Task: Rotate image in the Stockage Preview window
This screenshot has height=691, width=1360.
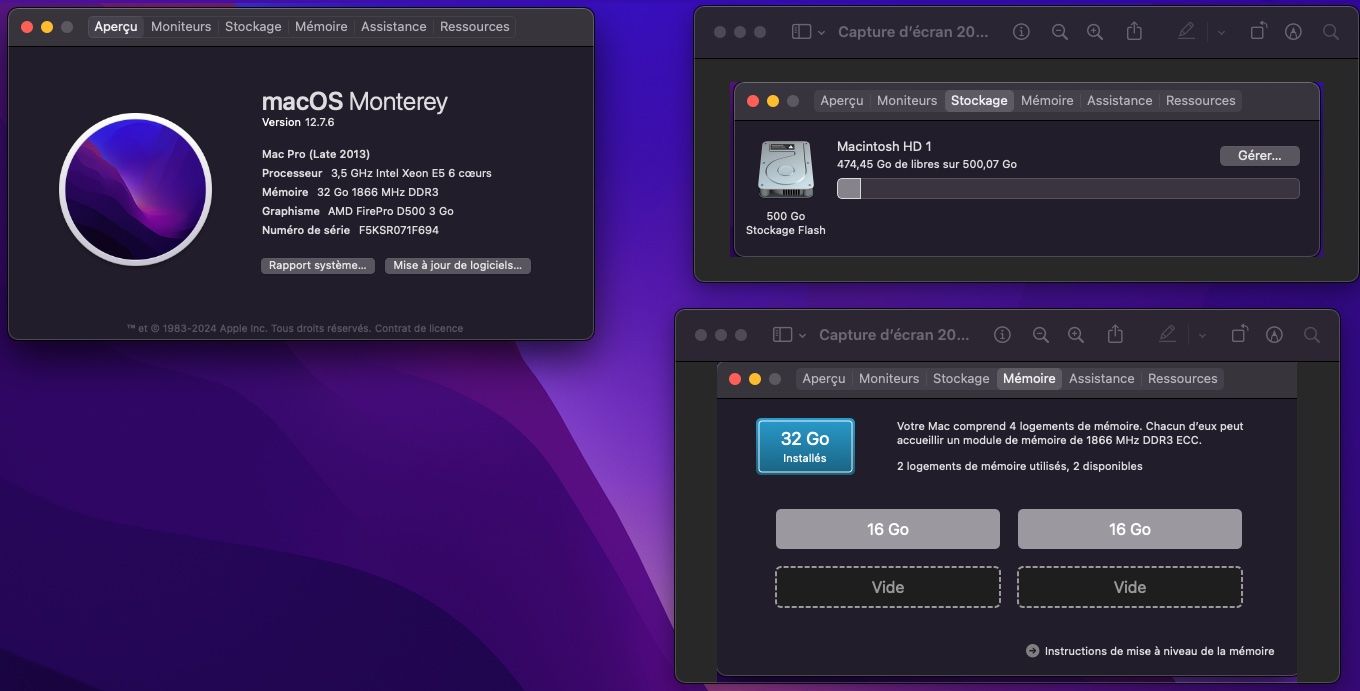Action: (1258, 31)
